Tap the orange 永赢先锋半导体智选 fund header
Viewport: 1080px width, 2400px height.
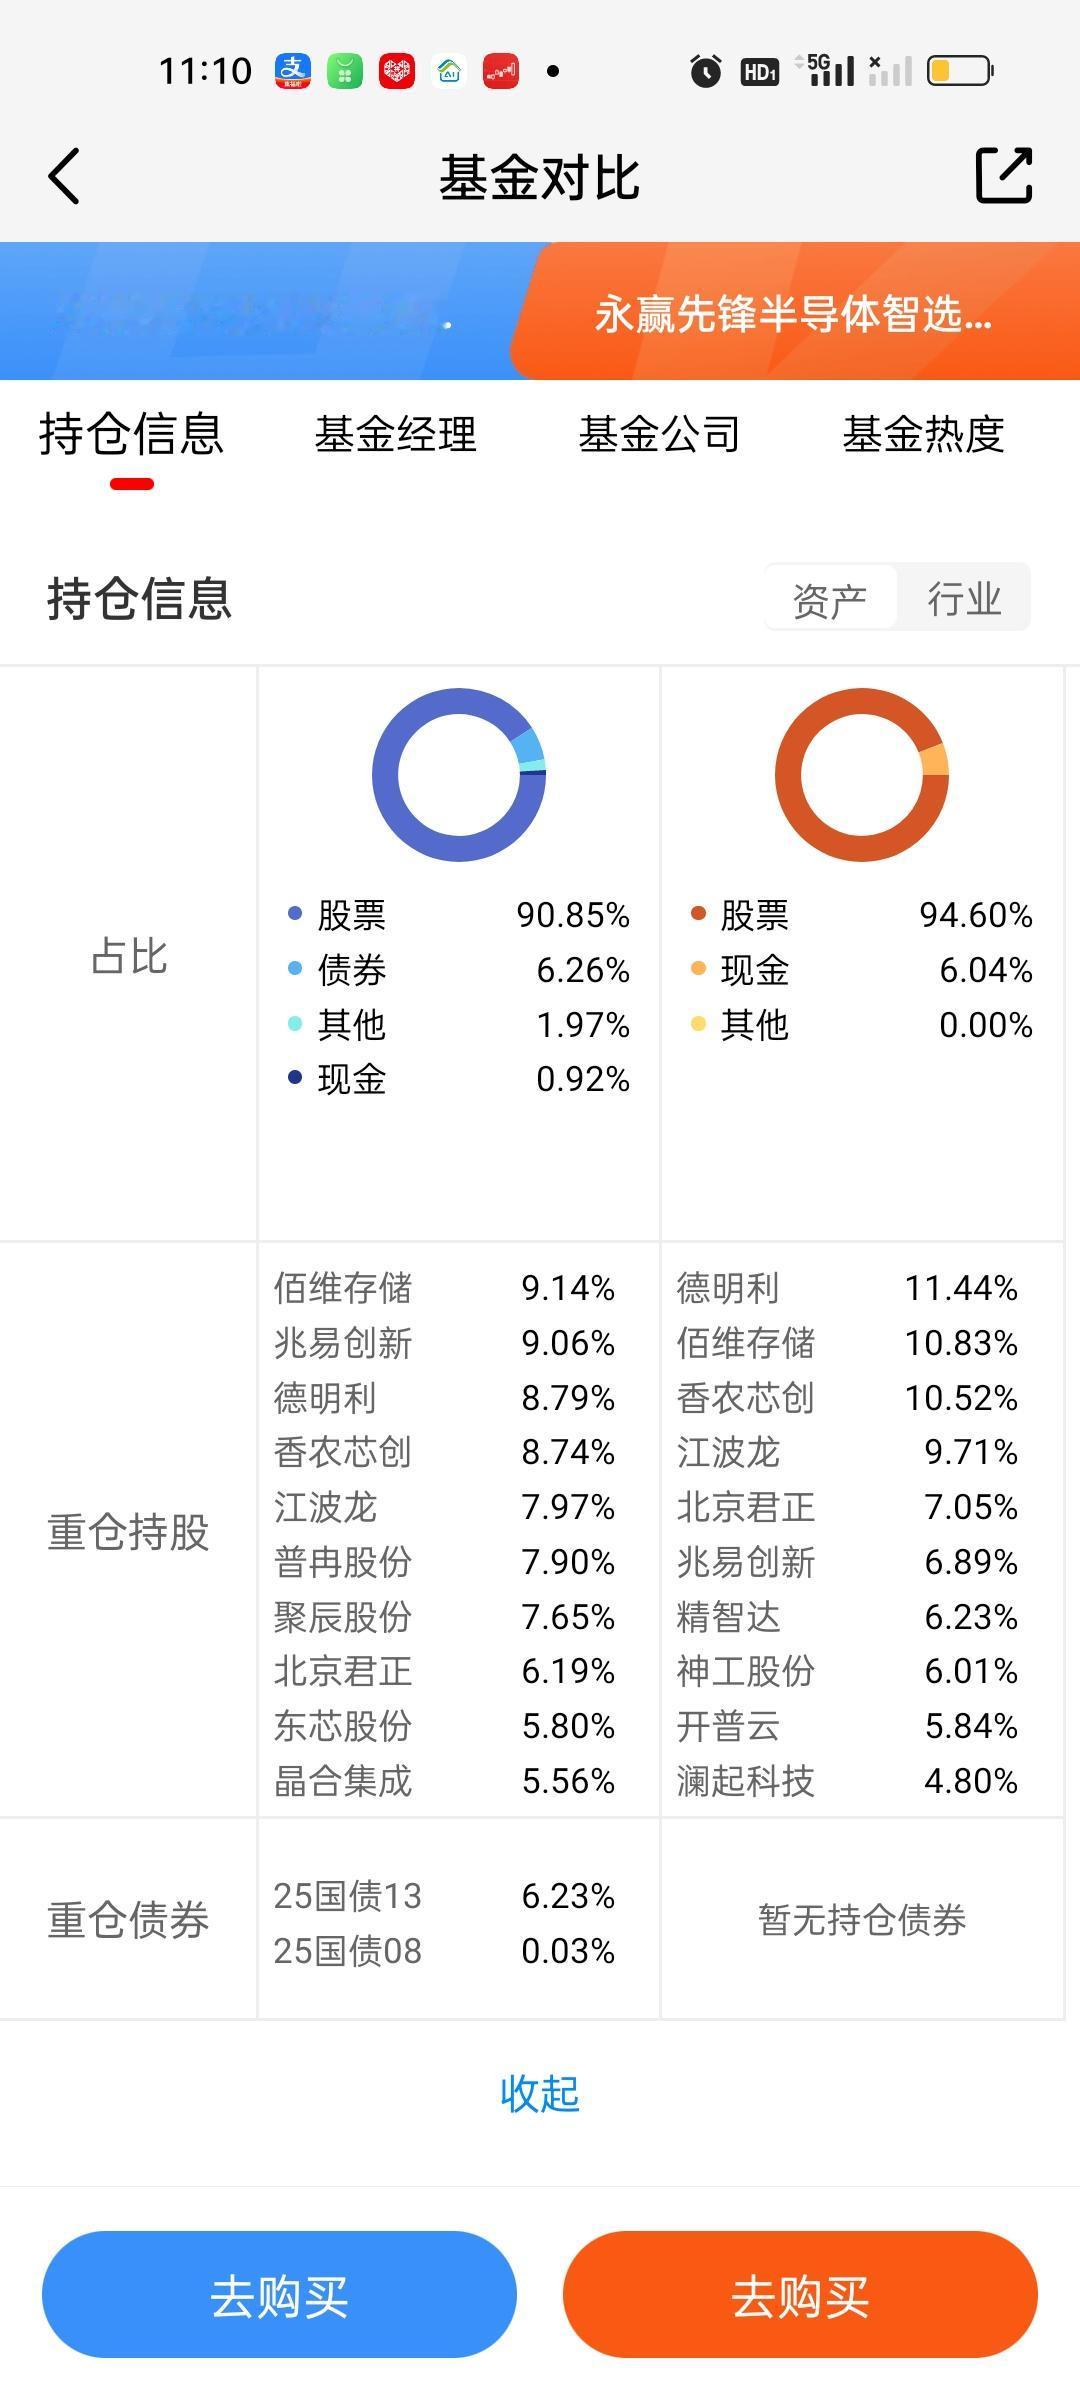point(795,313)
